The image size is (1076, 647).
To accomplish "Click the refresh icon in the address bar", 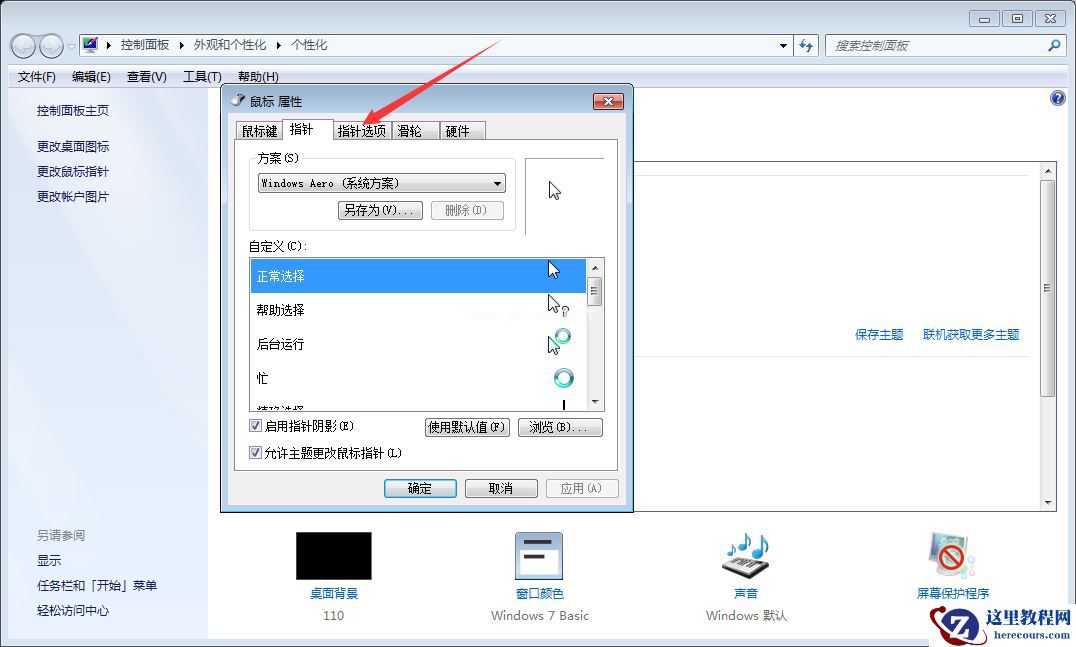I will pyautogui.click(x=806, y=45).
